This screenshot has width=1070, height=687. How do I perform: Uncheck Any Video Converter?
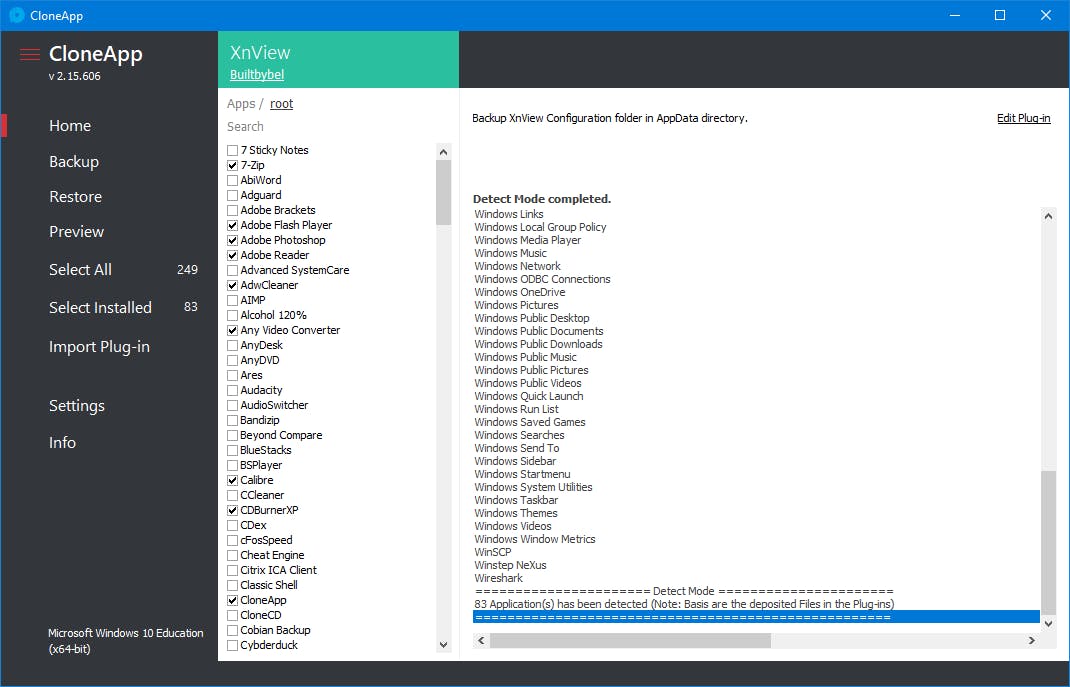pyautogui.click(x=233, y=330)
